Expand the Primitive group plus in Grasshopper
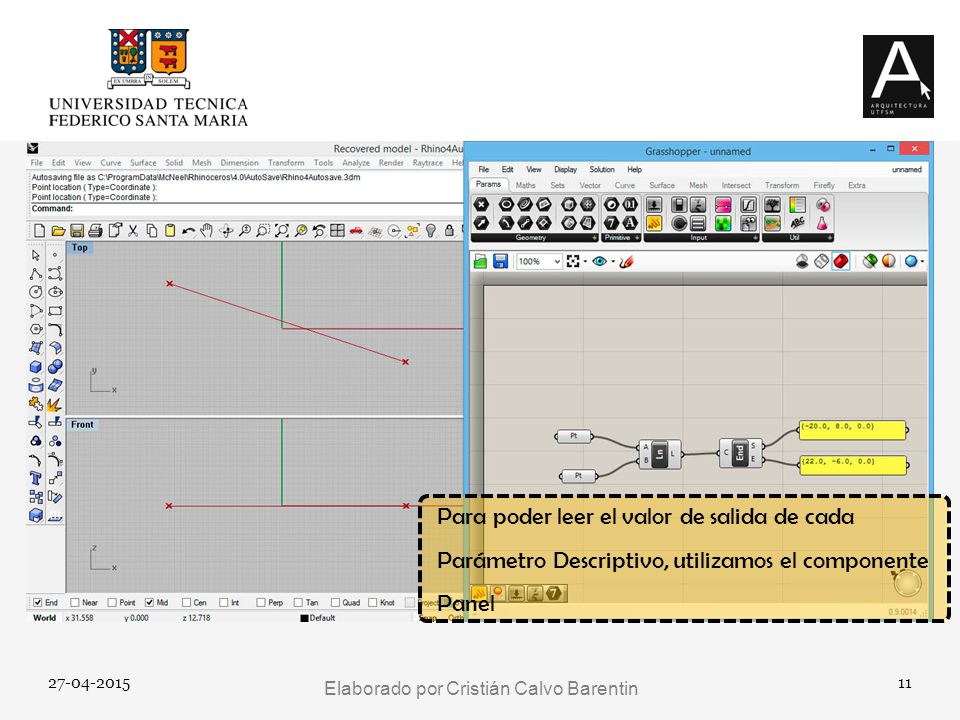The width and height of the screenshot is (960, 720). coord(637,238)
